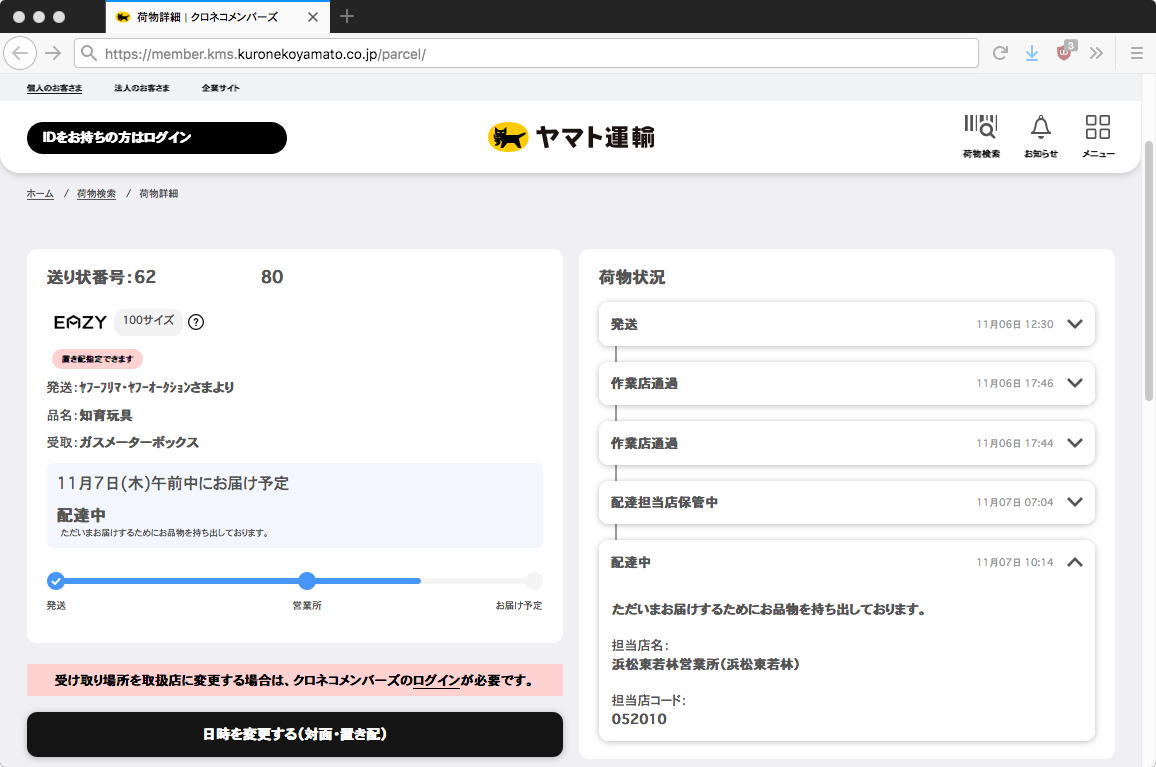This screenshot has width=1156, height=767.
Task: Open the お知らせ bell notifications
Action: [1040, 136]
